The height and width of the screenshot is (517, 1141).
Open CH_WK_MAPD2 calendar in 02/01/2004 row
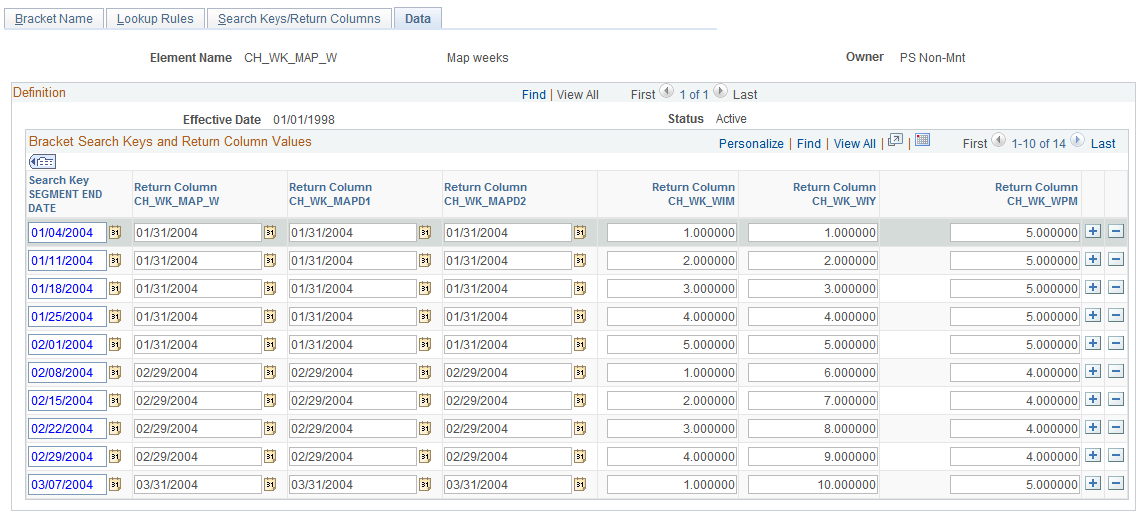[579, 344]
